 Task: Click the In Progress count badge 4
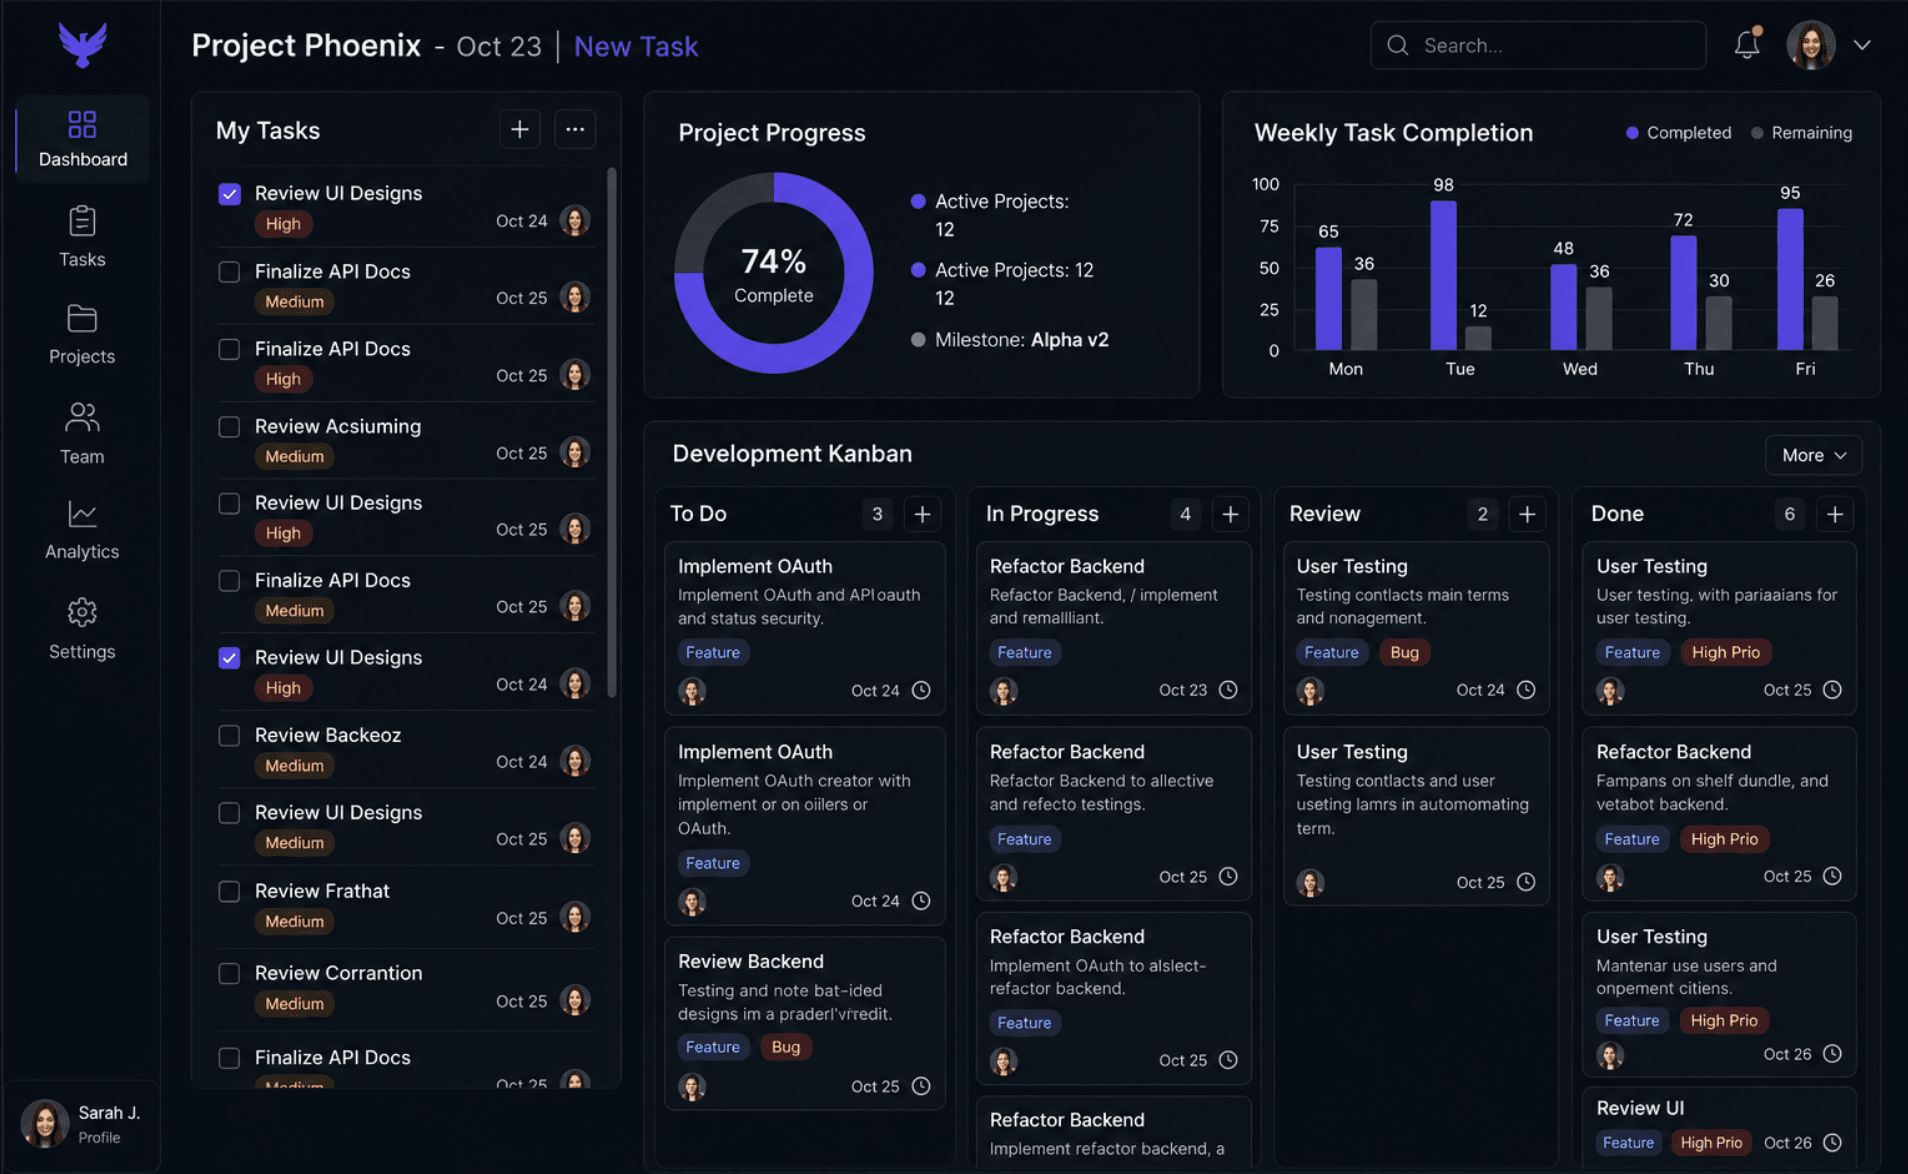pos(1185,514)
